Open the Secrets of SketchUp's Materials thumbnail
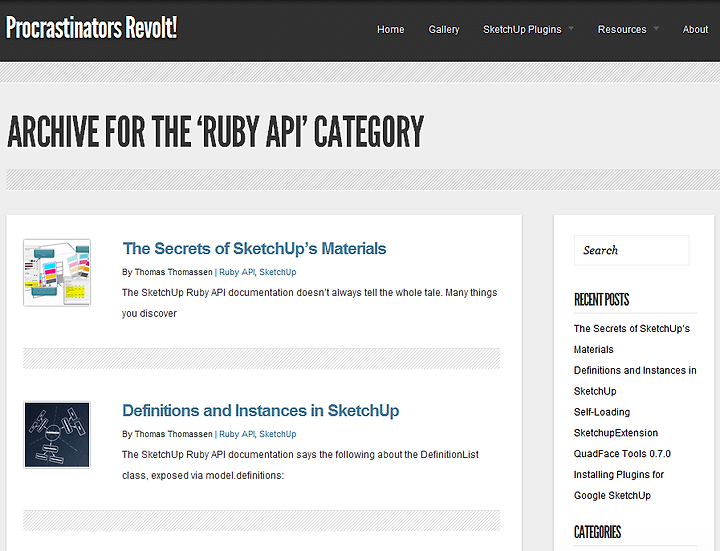This screenshot has height=551, width=720. [x=57, y=273]
